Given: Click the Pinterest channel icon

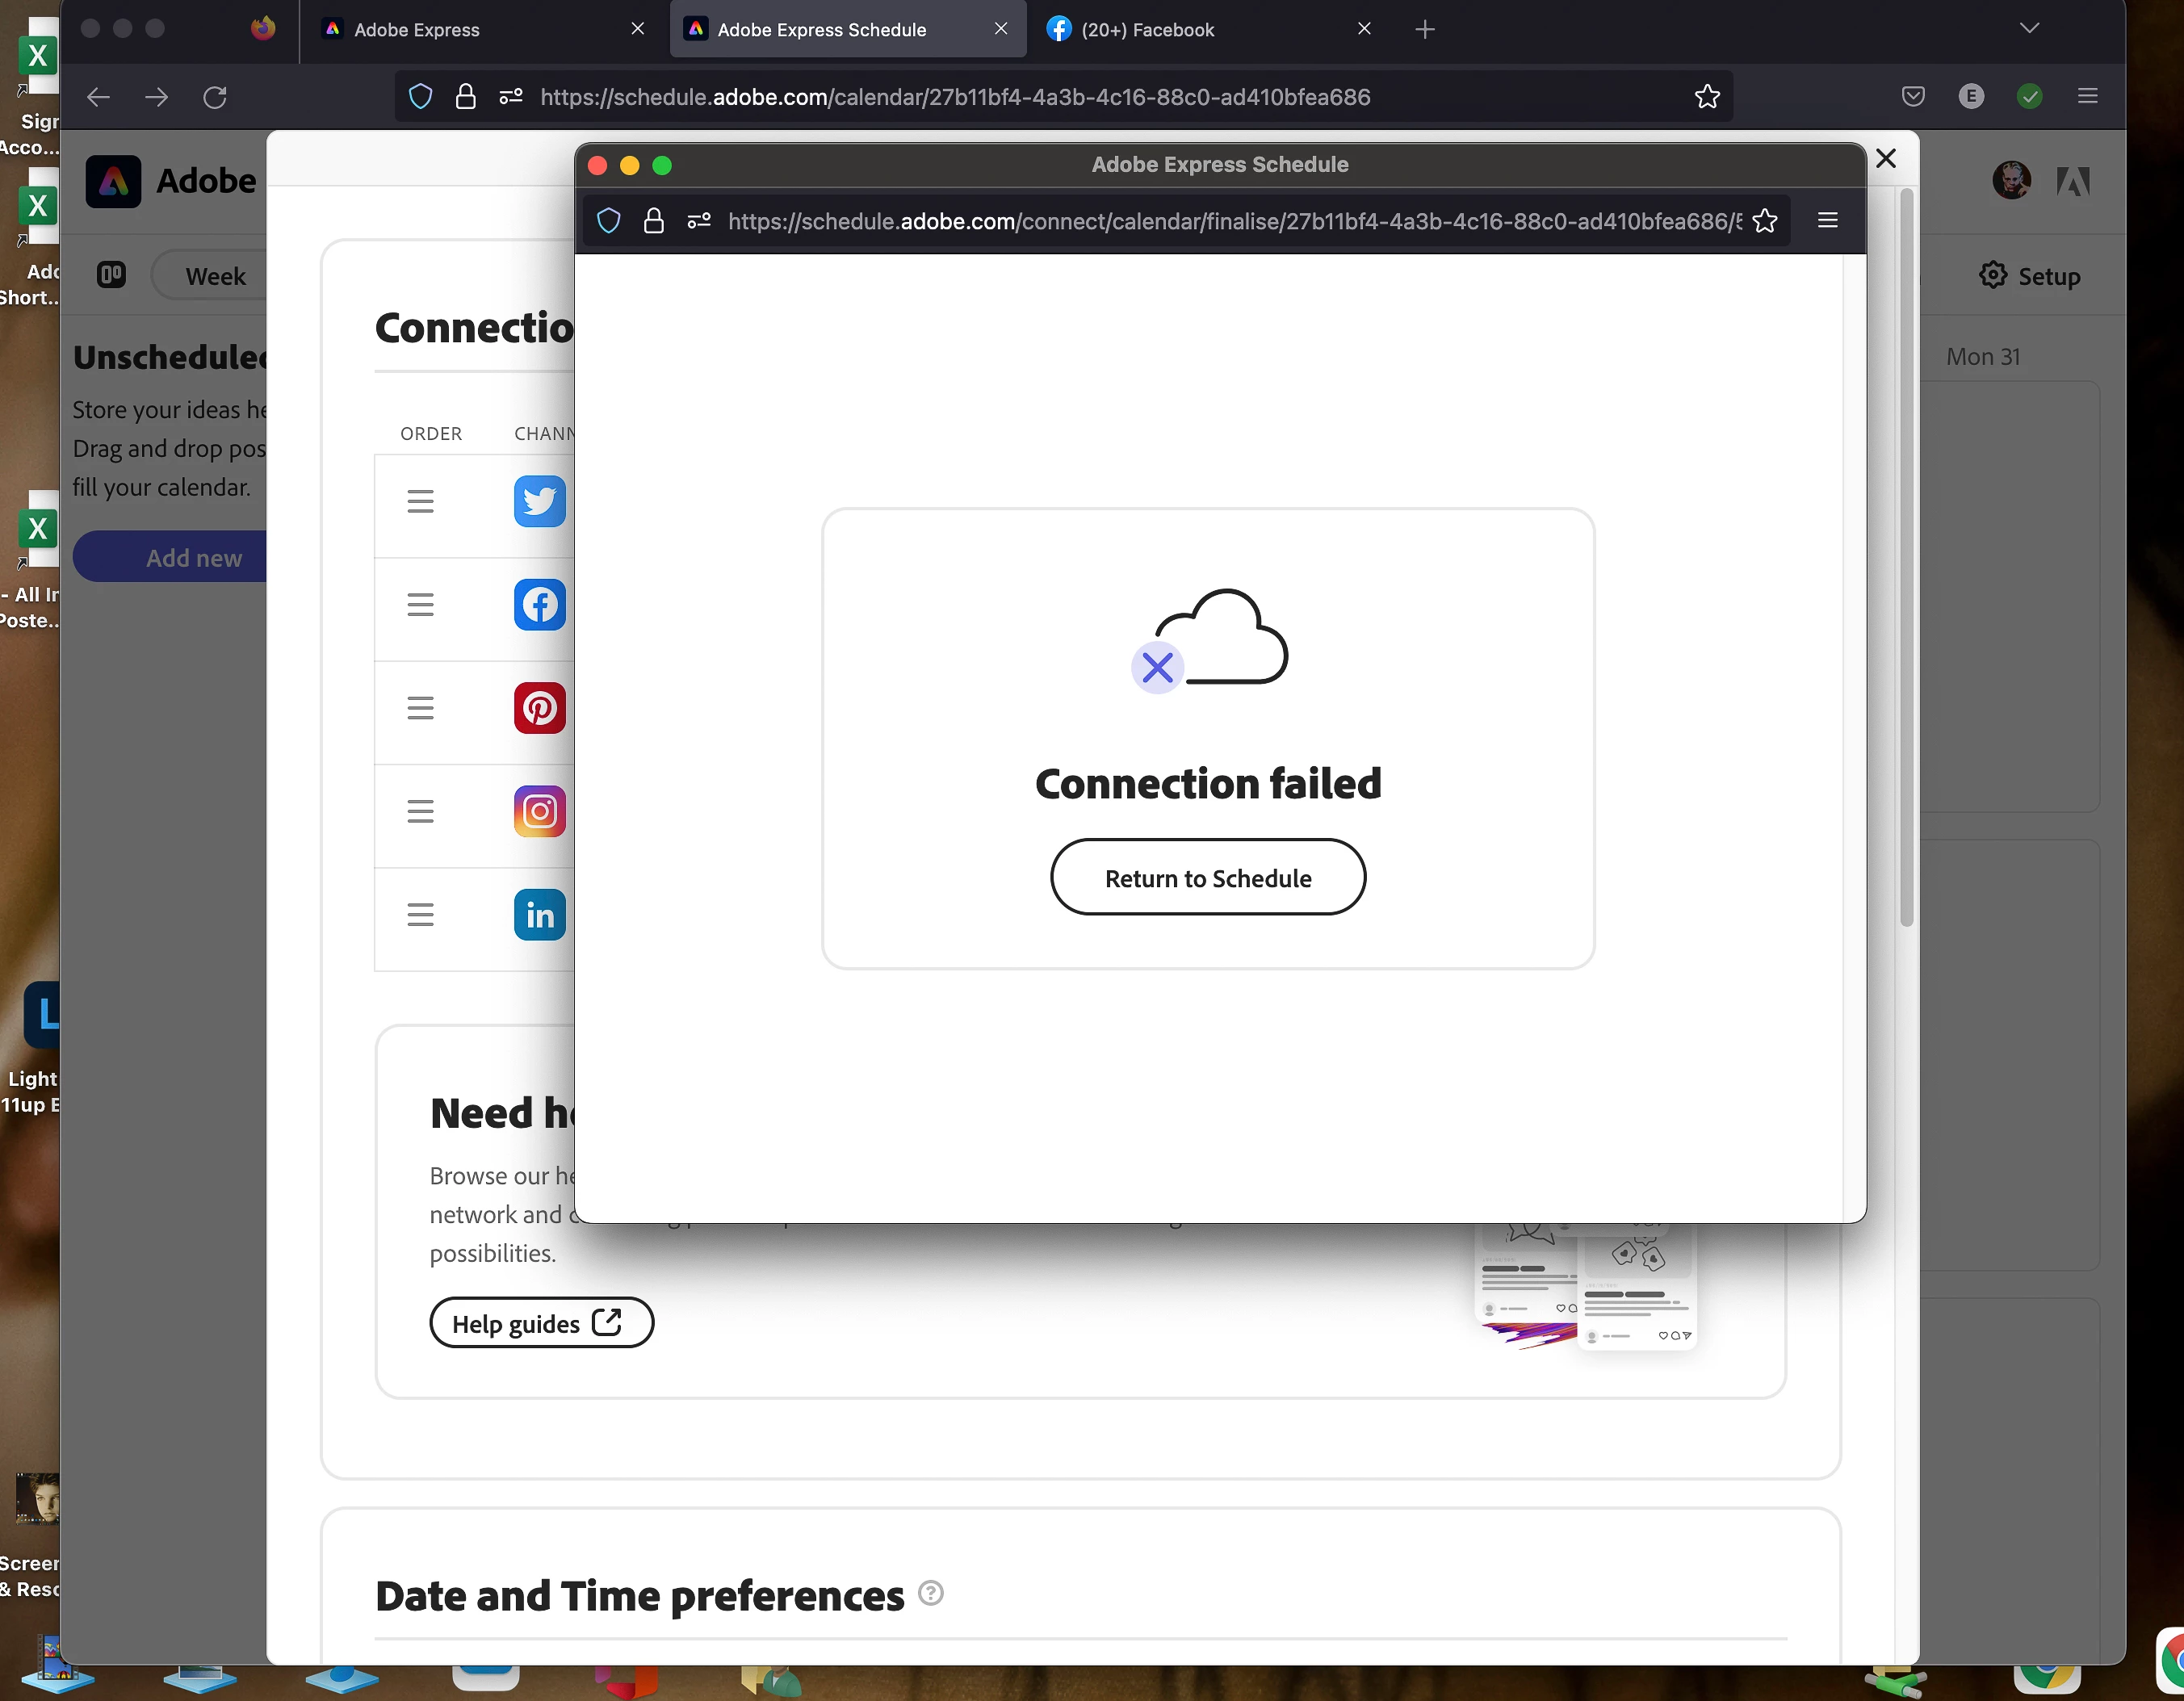Looking at the screenshot, I should (x=539, y=708).
